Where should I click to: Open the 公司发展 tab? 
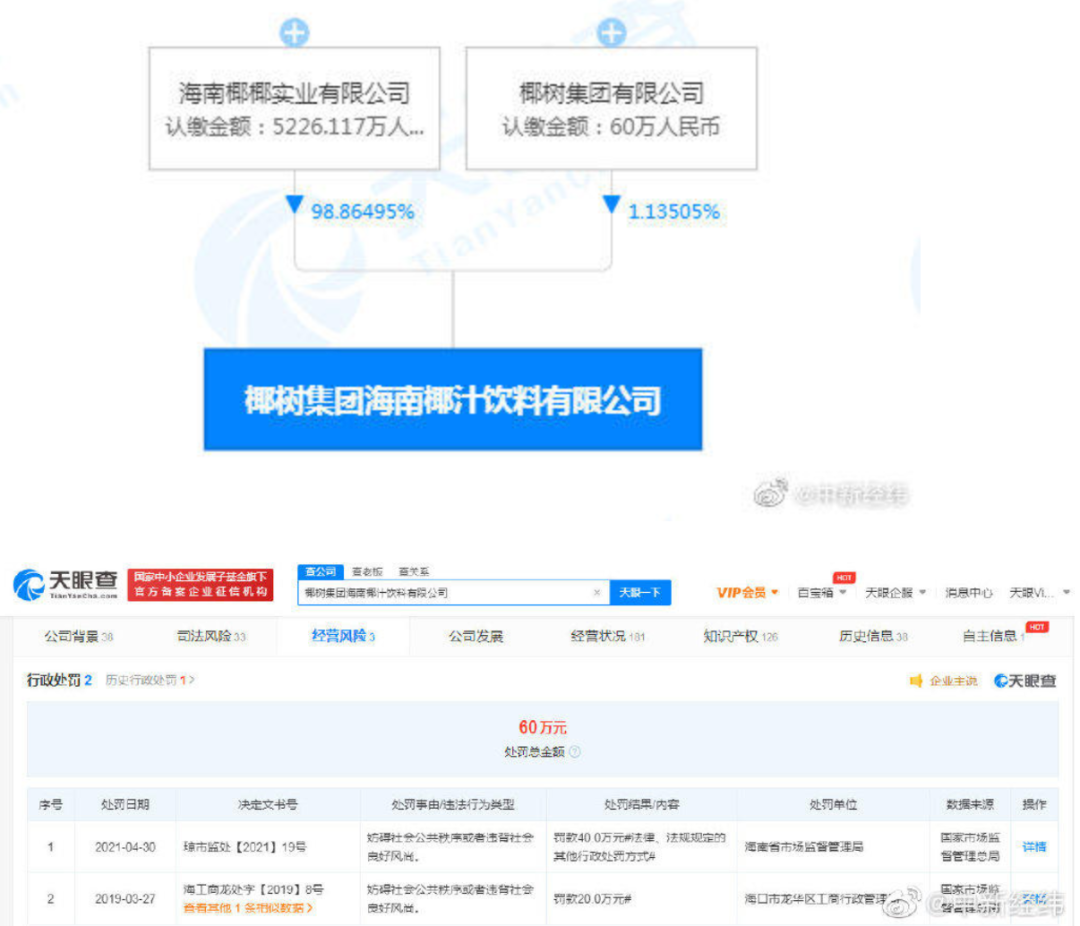[476, 636]
